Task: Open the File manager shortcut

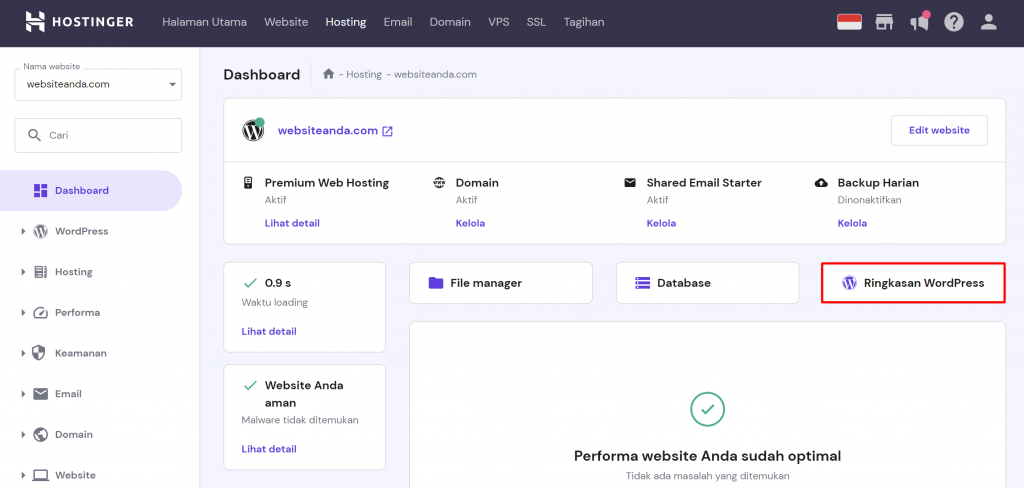Action: click(x=500, y=283)
